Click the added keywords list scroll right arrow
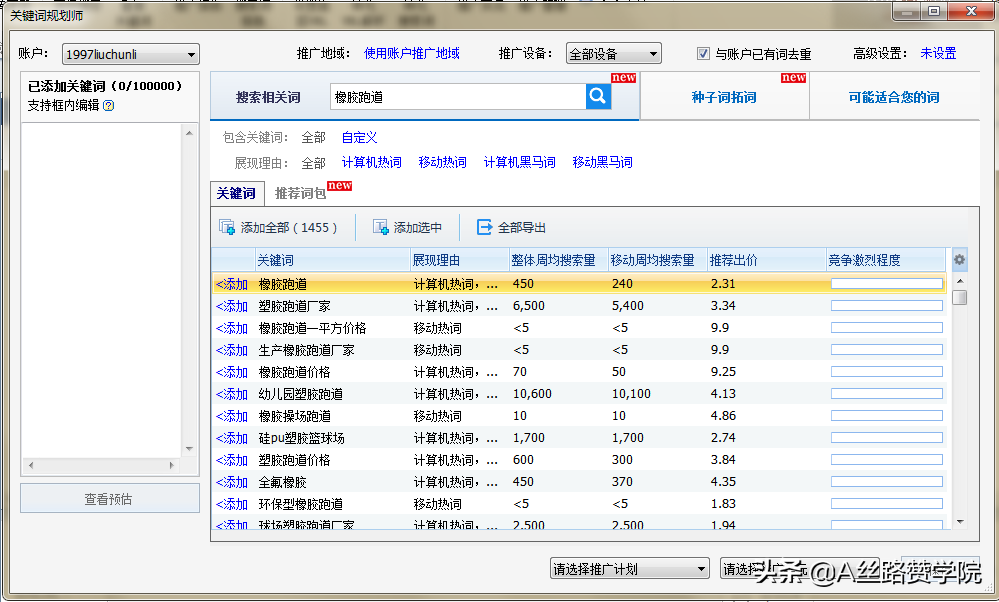This screenshot has height=602, width=999. tap(171, 466)
